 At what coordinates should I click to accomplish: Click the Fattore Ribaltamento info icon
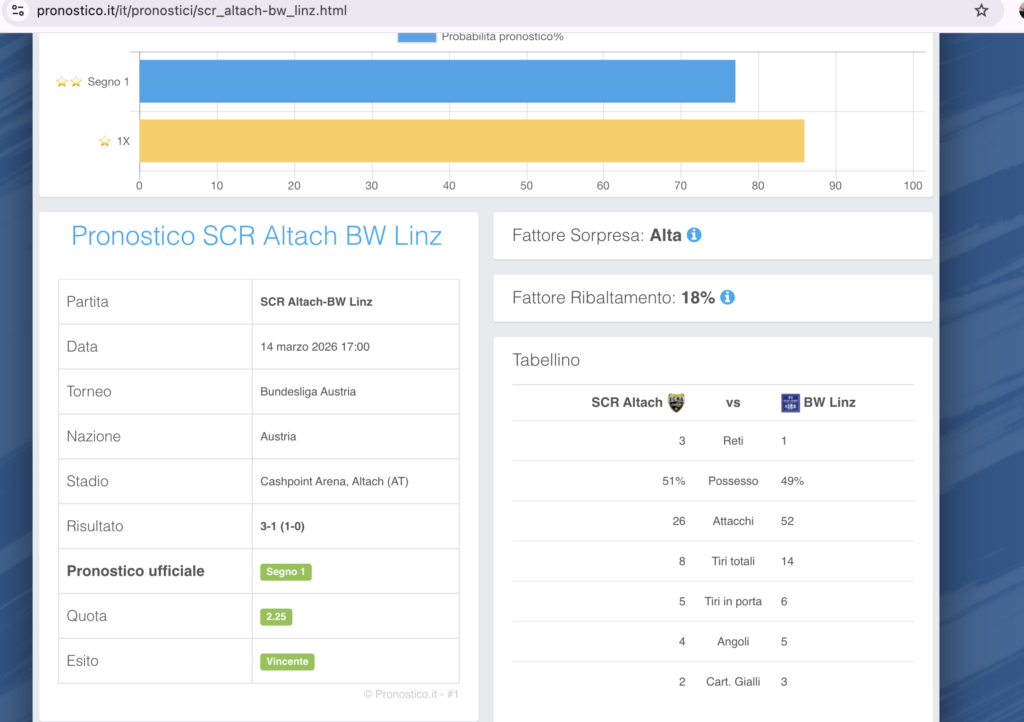728,297
